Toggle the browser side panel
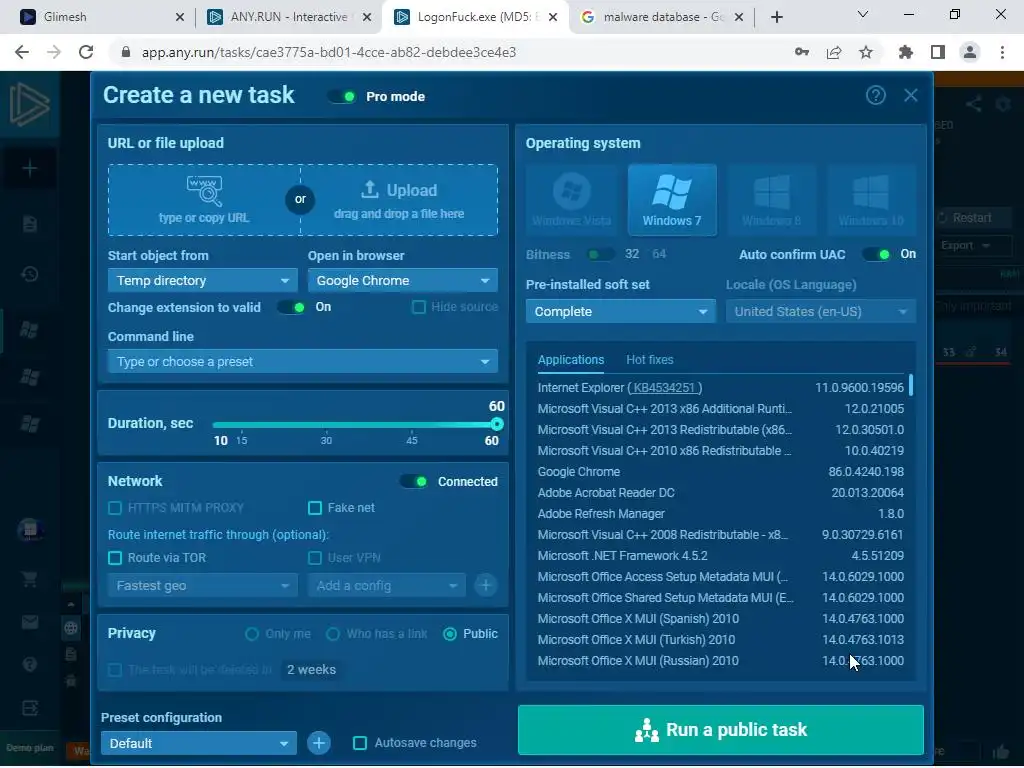Image resolution: width=1024 pixels, height=768 pixels. coord(938,52)
